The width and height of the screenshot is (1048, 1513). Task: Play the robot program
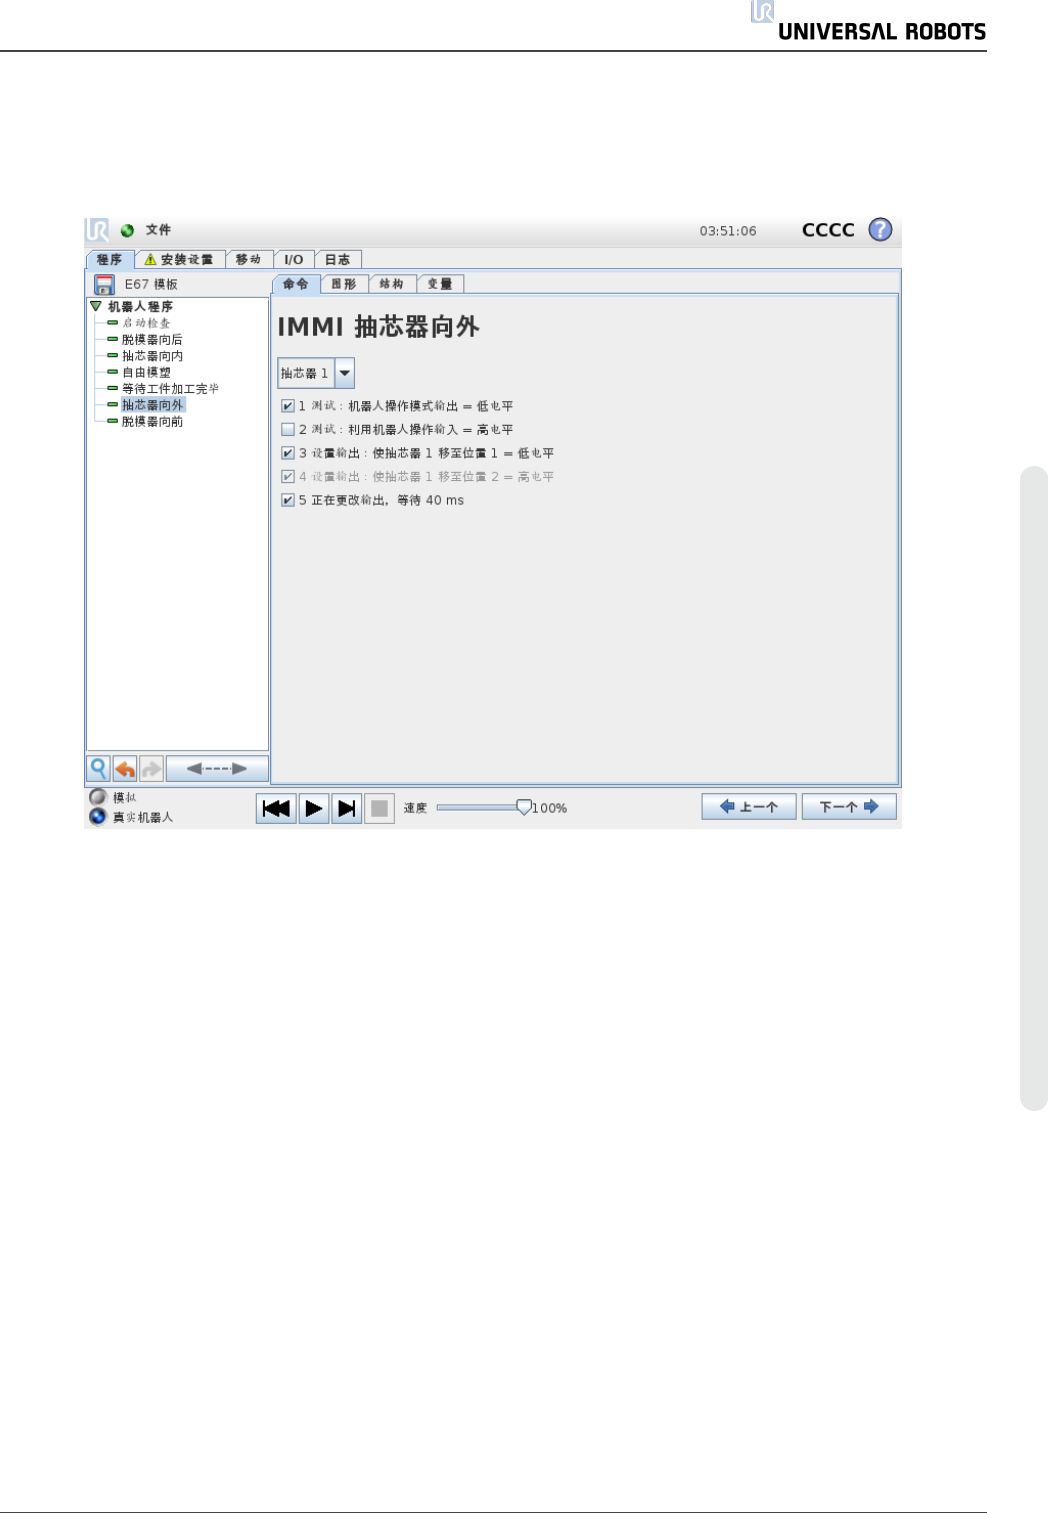tap(314, 808)
